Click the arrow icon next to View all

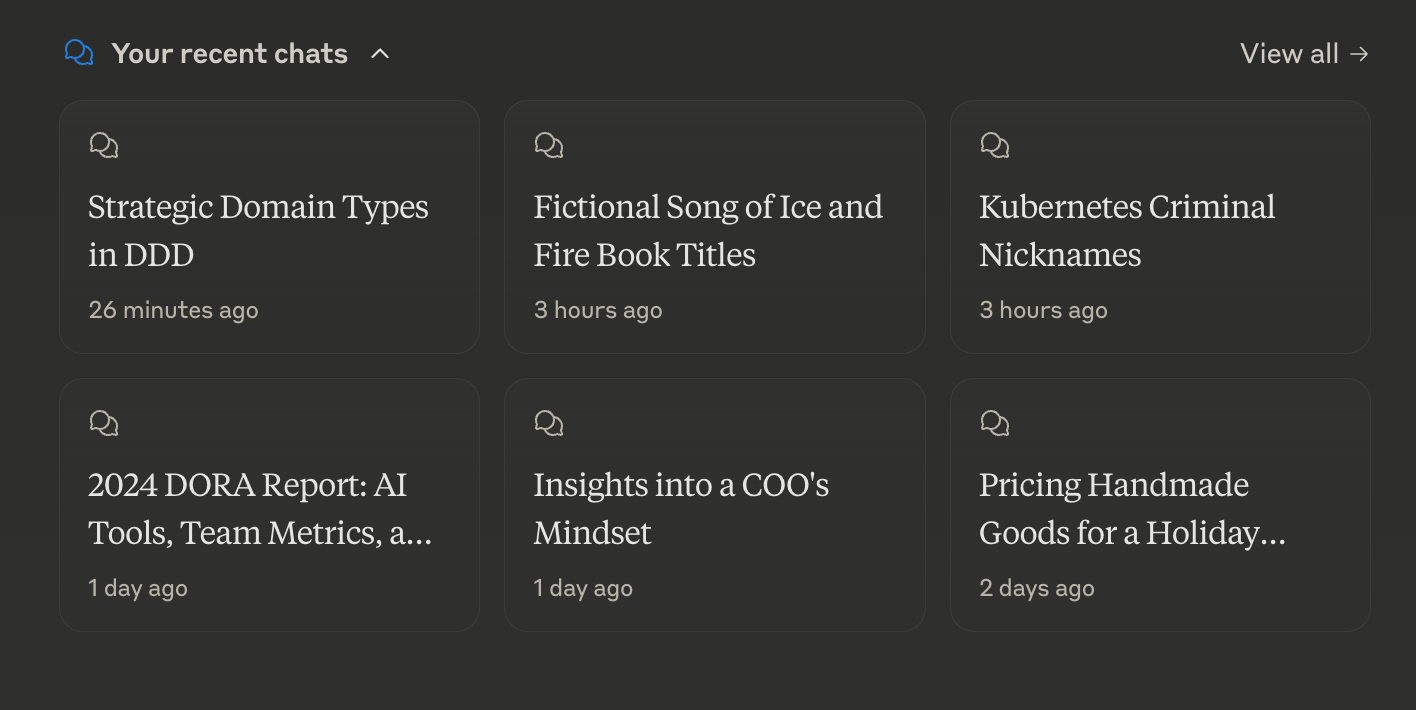click(1359, 54)
